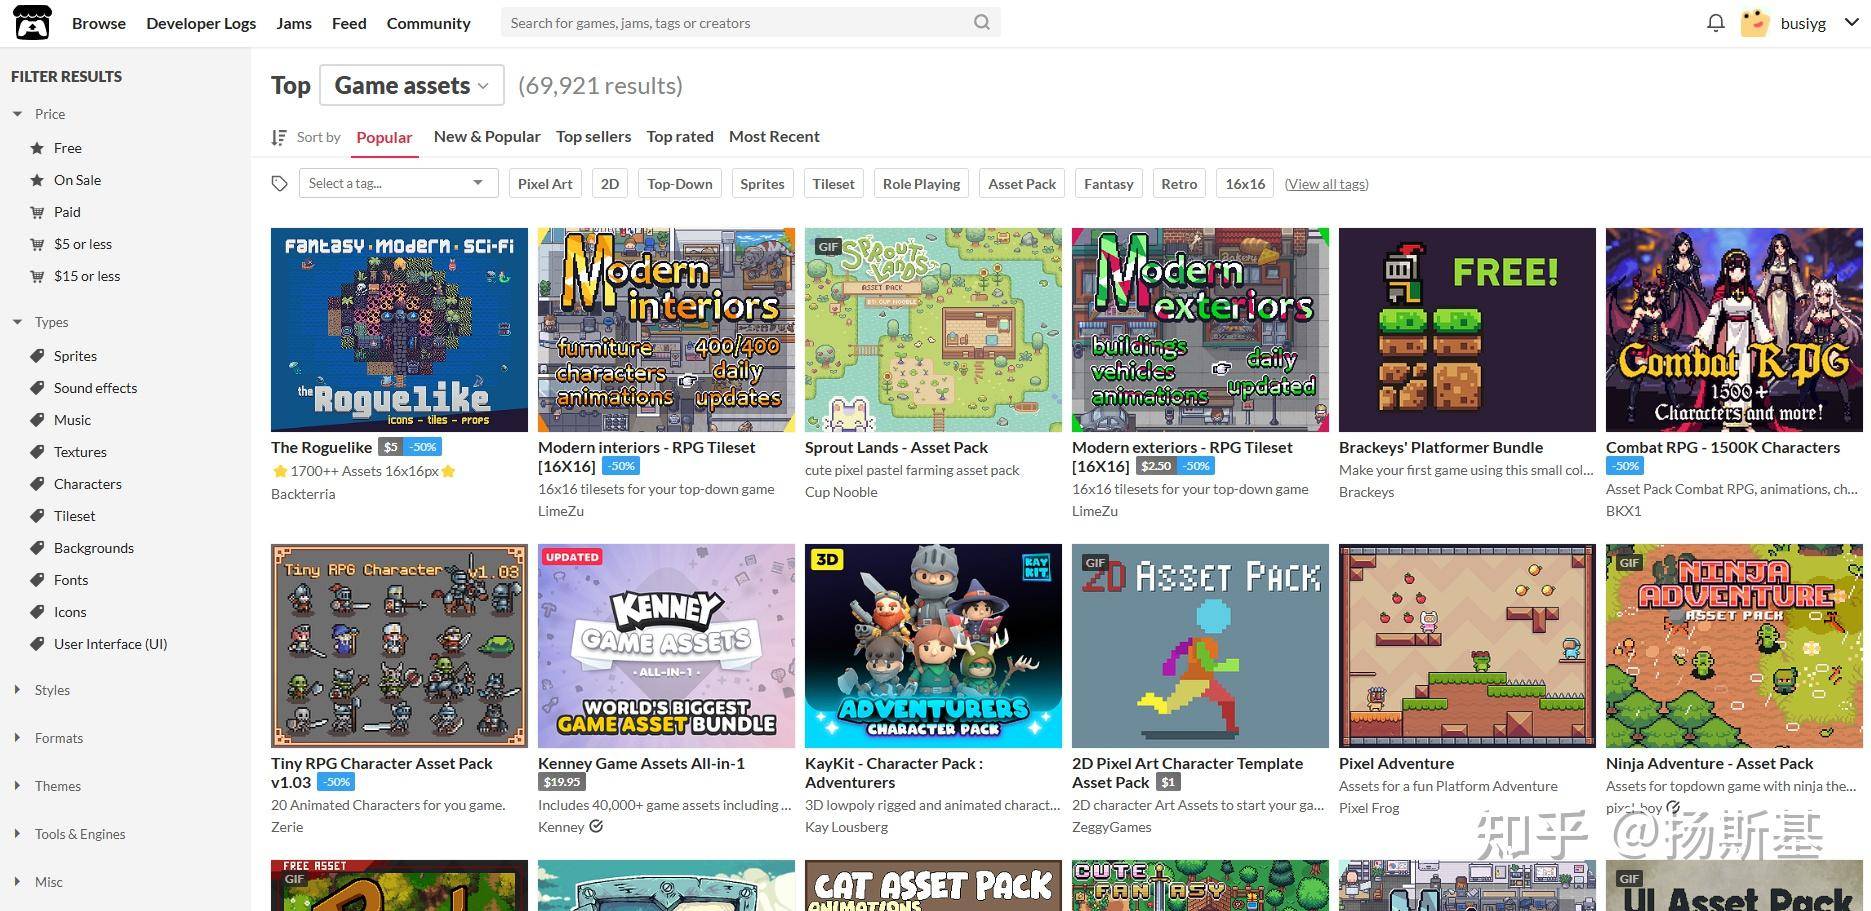Click the tag icon next to Sprites
Screen dimensions: 1871x911
pos(37,356)
